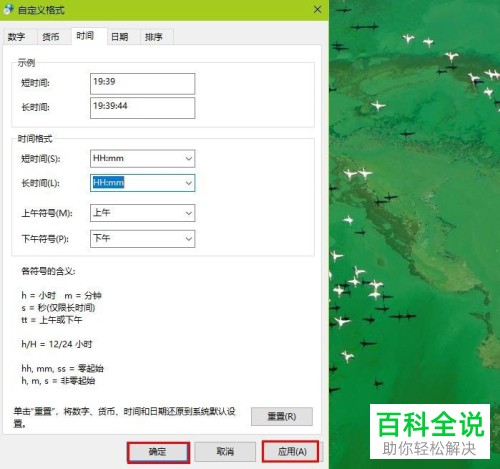Click the 上午符号(M): label
500x469 pixels.
pos(47,213)
